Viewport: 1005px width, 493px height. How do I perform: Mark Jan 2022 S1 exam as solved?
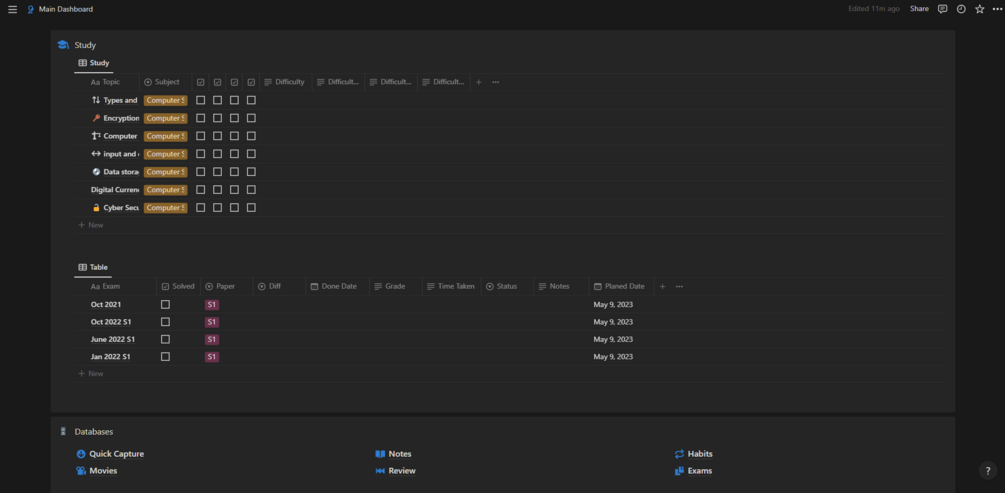point(165,356)
